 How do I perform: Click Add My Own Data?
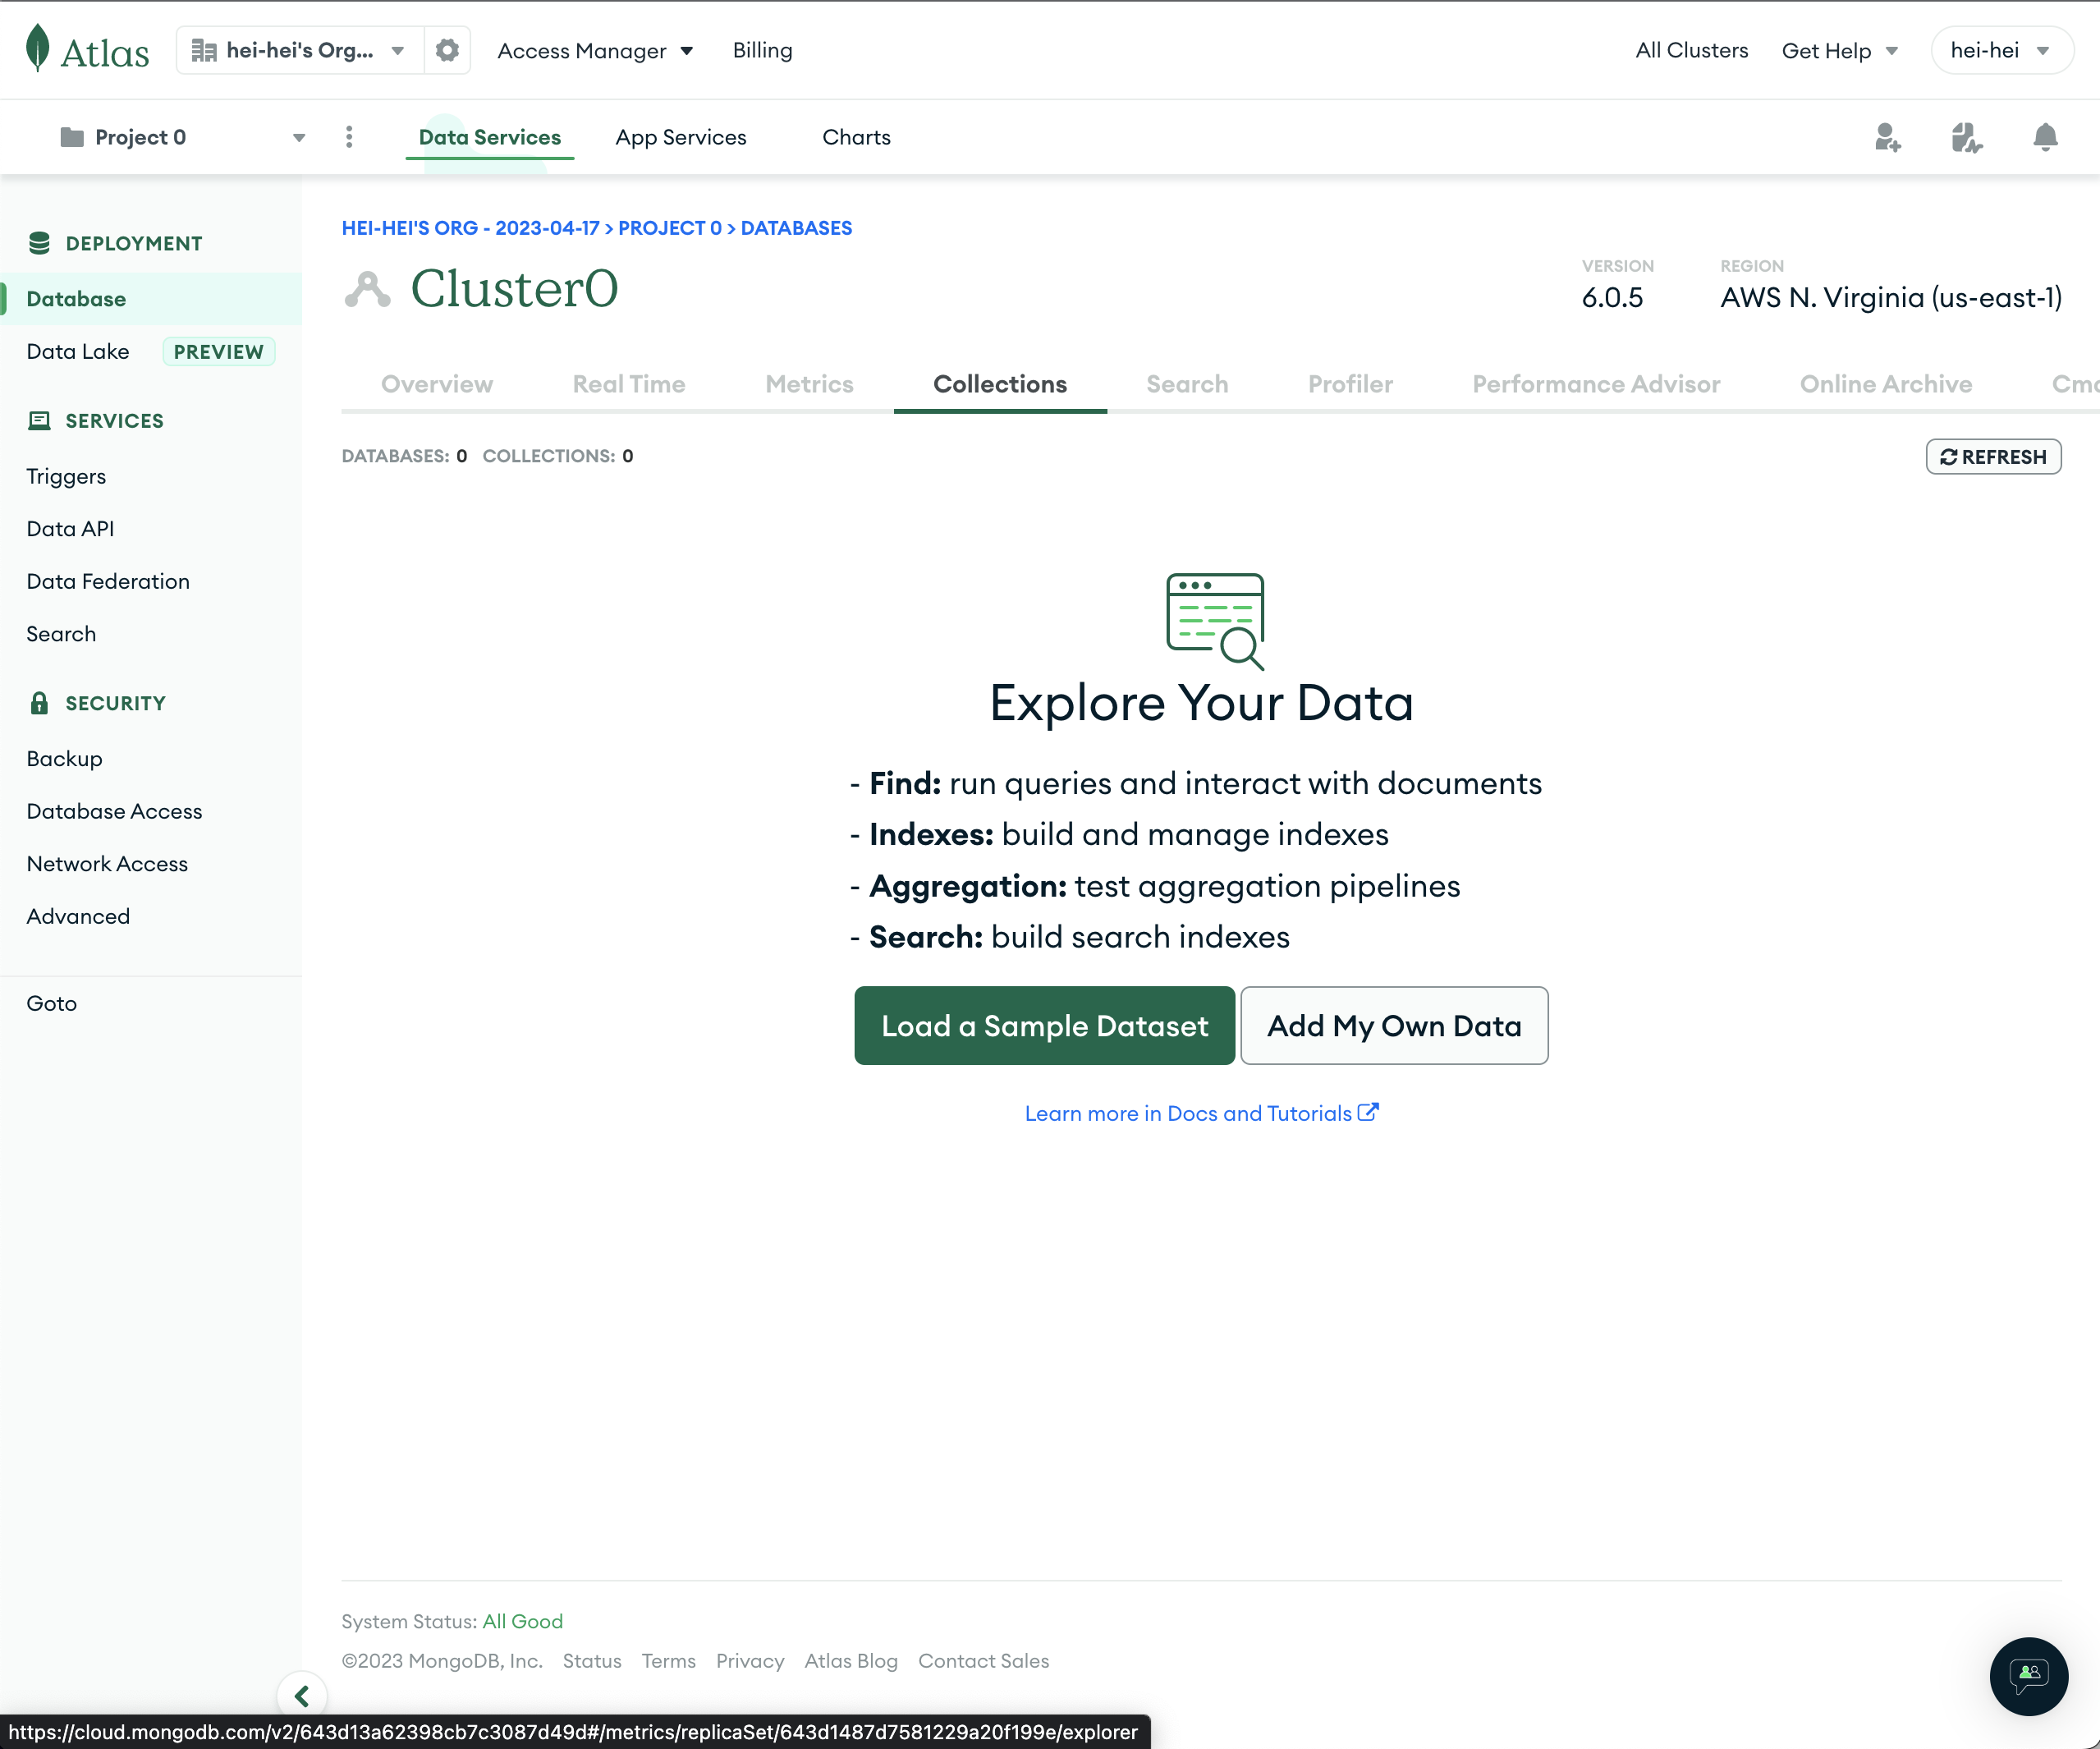click(x=1394, y=1025)
